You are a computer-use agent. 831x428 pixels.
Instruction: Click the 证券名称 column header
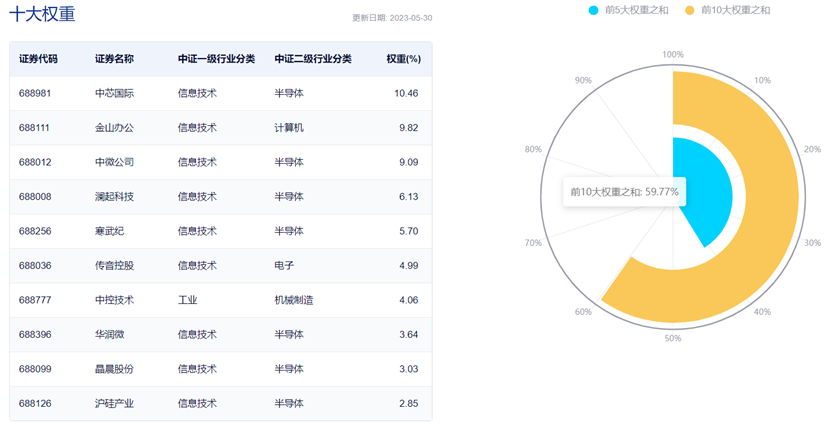114,59
